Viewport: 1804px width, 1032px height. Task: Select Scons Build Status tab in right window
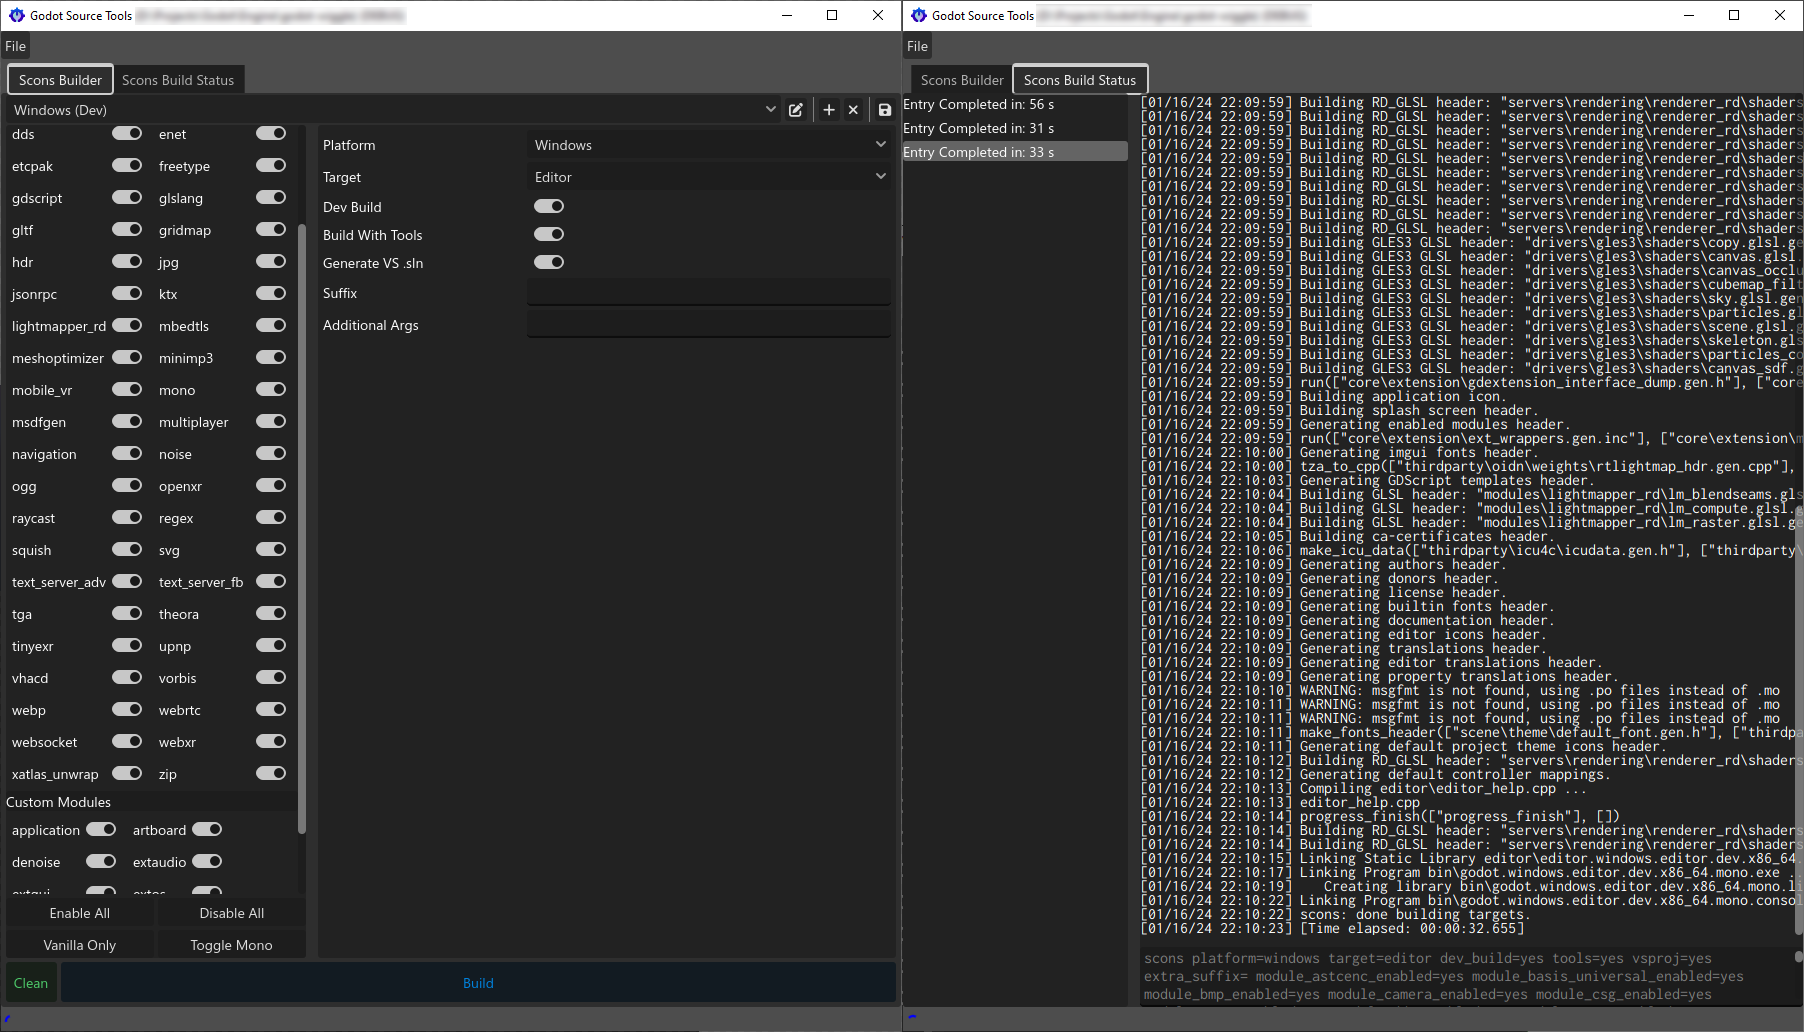[1080, 80]
